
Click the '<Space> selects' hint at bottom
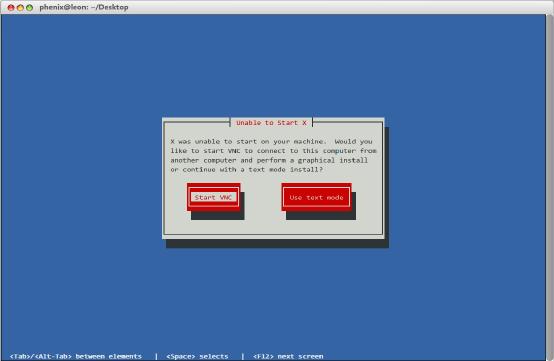197,356
